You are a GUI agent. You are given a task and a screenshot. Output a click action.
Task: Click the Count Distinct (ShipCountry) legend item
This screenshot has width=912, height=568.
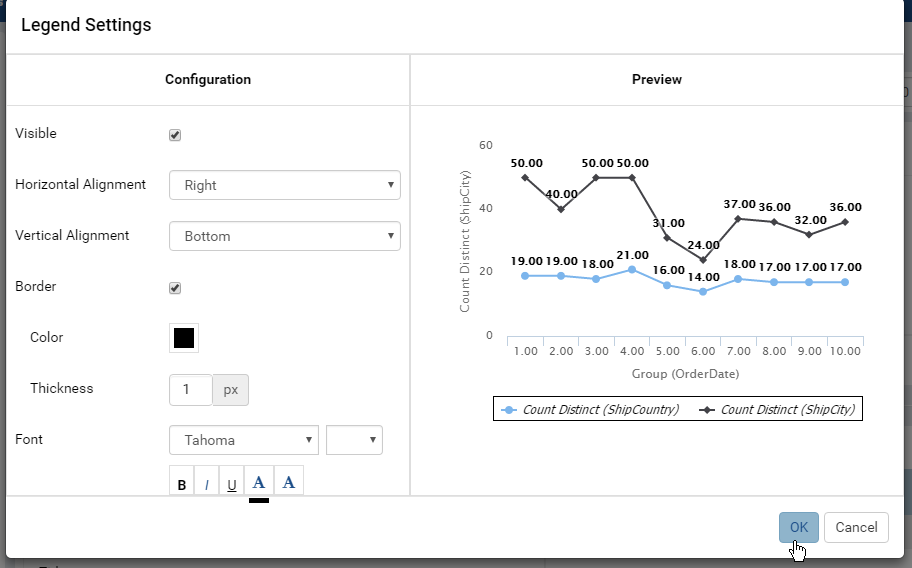tap(590, 409)
